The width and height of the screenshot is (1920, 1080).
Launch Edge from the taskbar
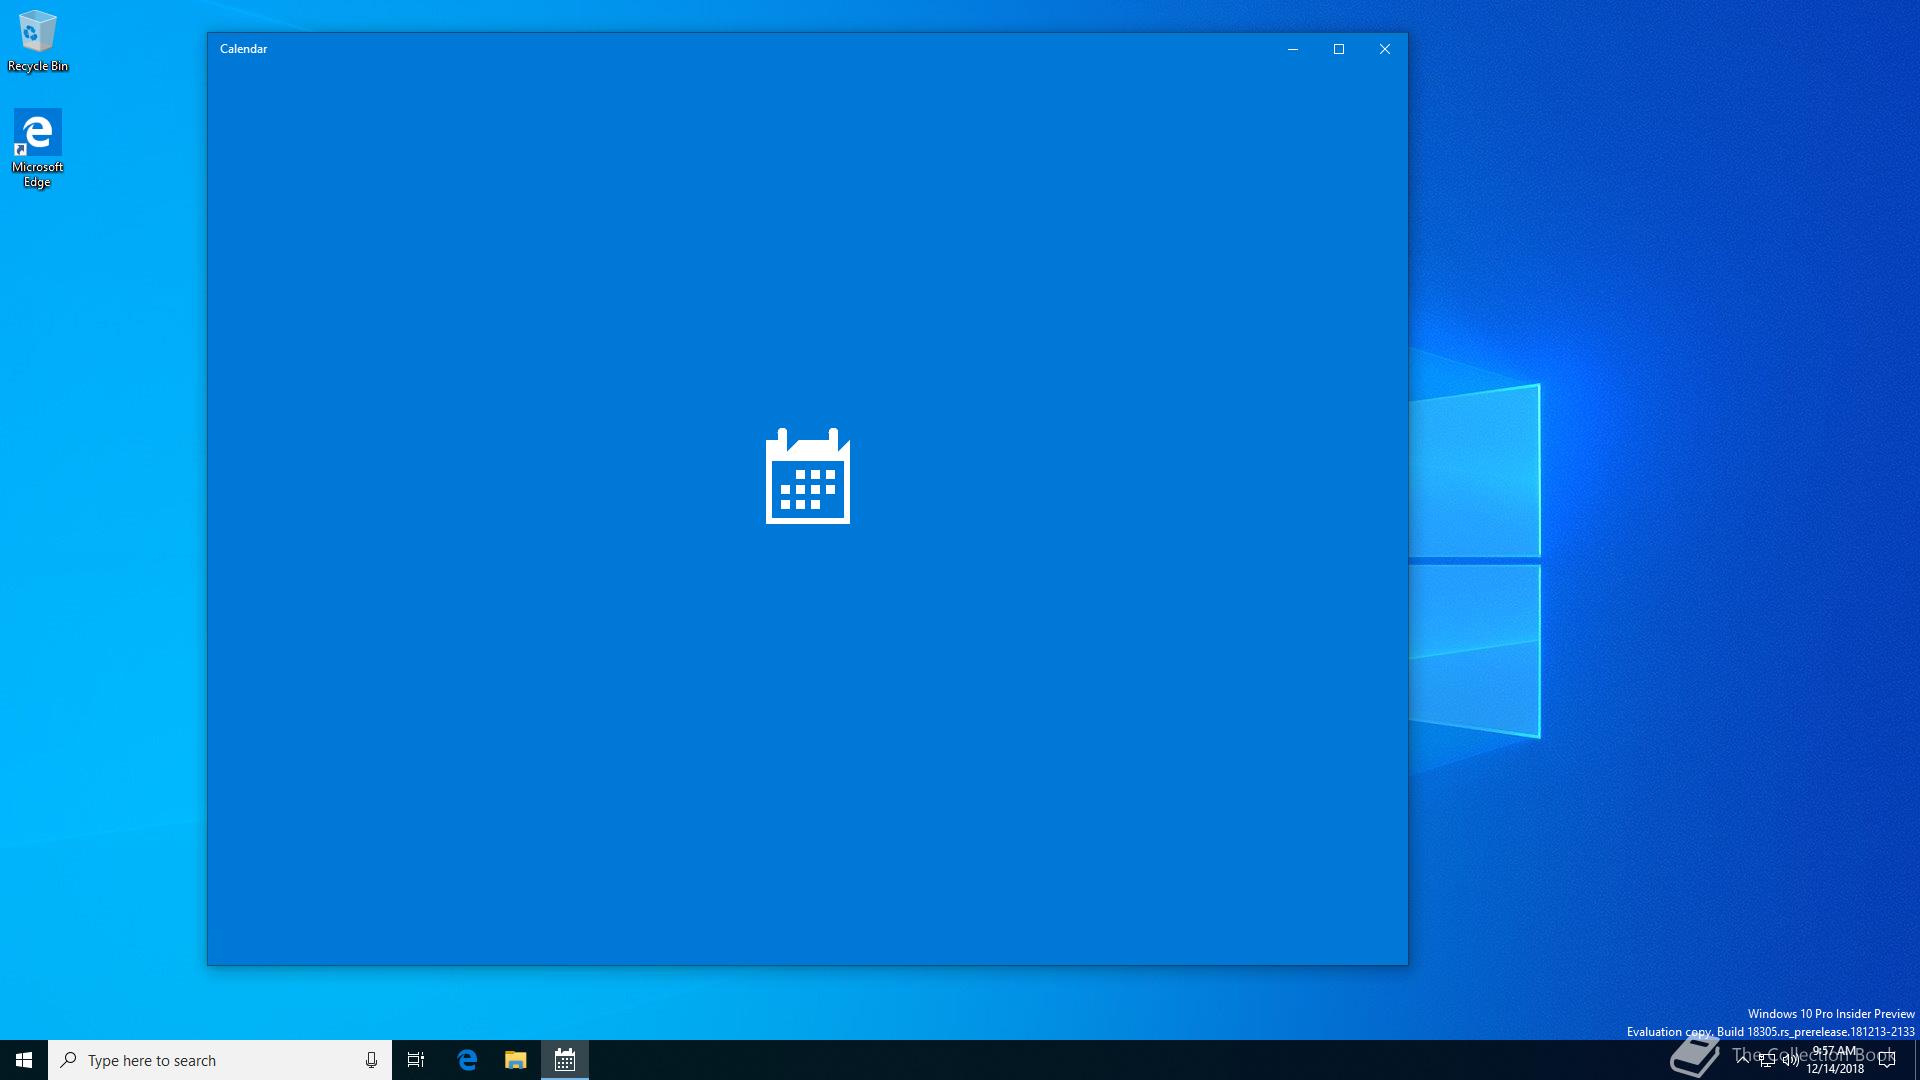pyautogui.click(x=467, y=1060)
